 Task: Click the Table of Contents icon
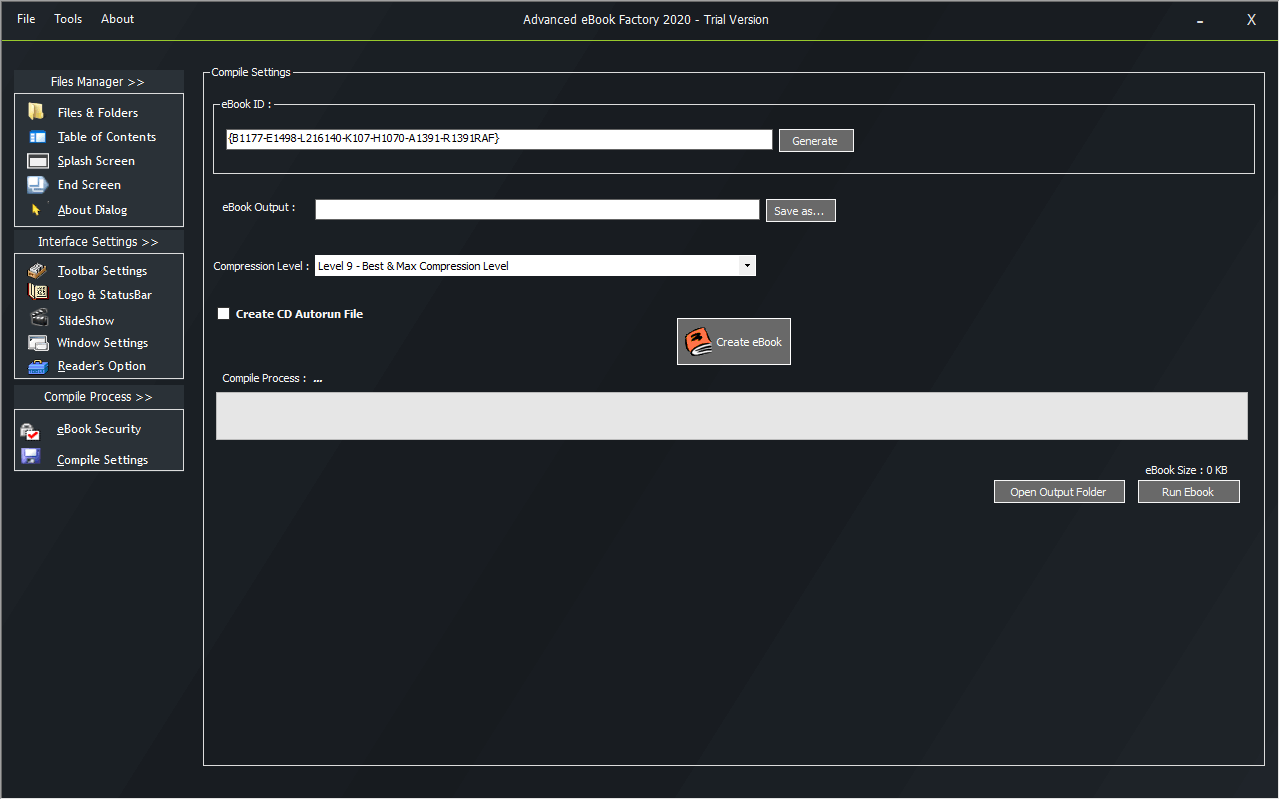pos(37,137)
